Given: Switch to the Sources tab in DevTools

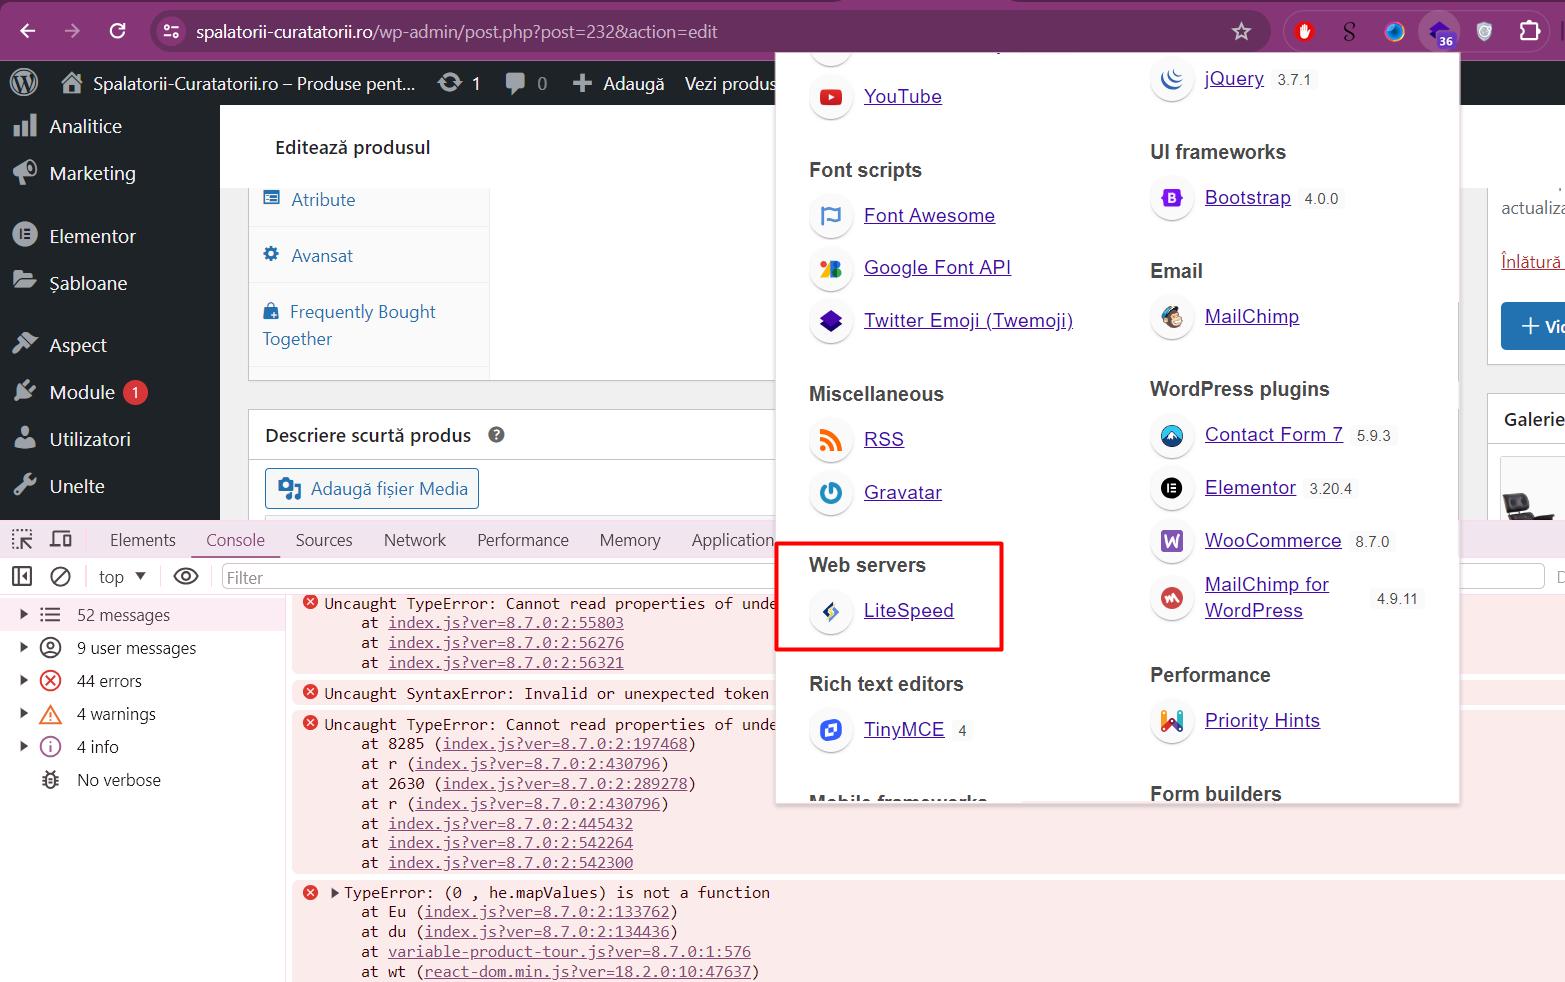Looking at the screenshot, I should pyautogui.click(x=324, y=540).
